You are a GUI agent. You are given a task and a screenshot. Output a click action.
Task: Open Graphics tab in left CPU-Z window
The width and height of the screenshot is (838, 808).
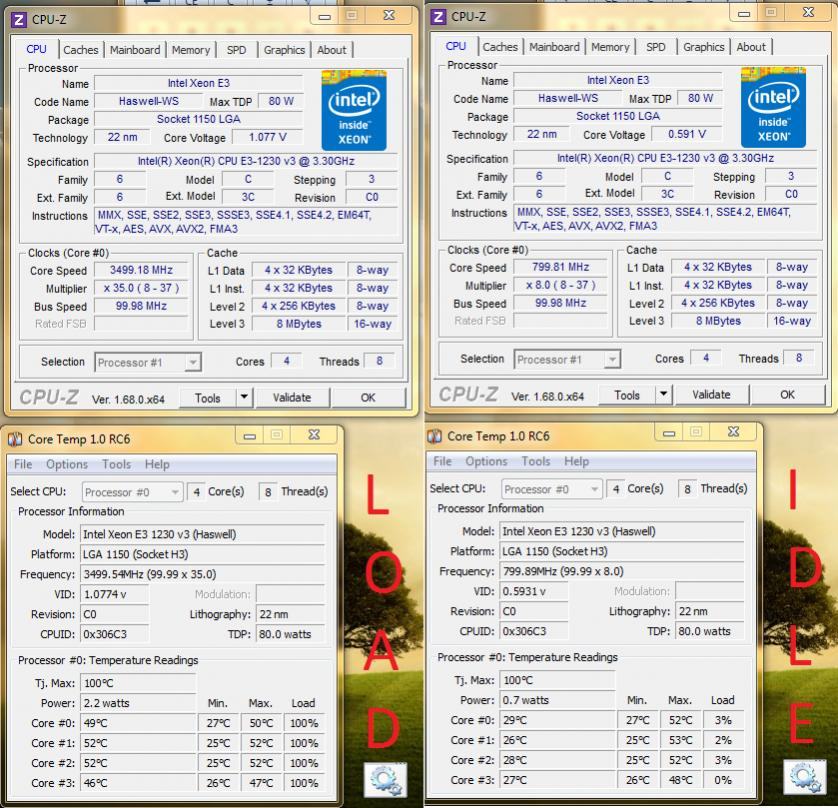click(x=284, y=50)
